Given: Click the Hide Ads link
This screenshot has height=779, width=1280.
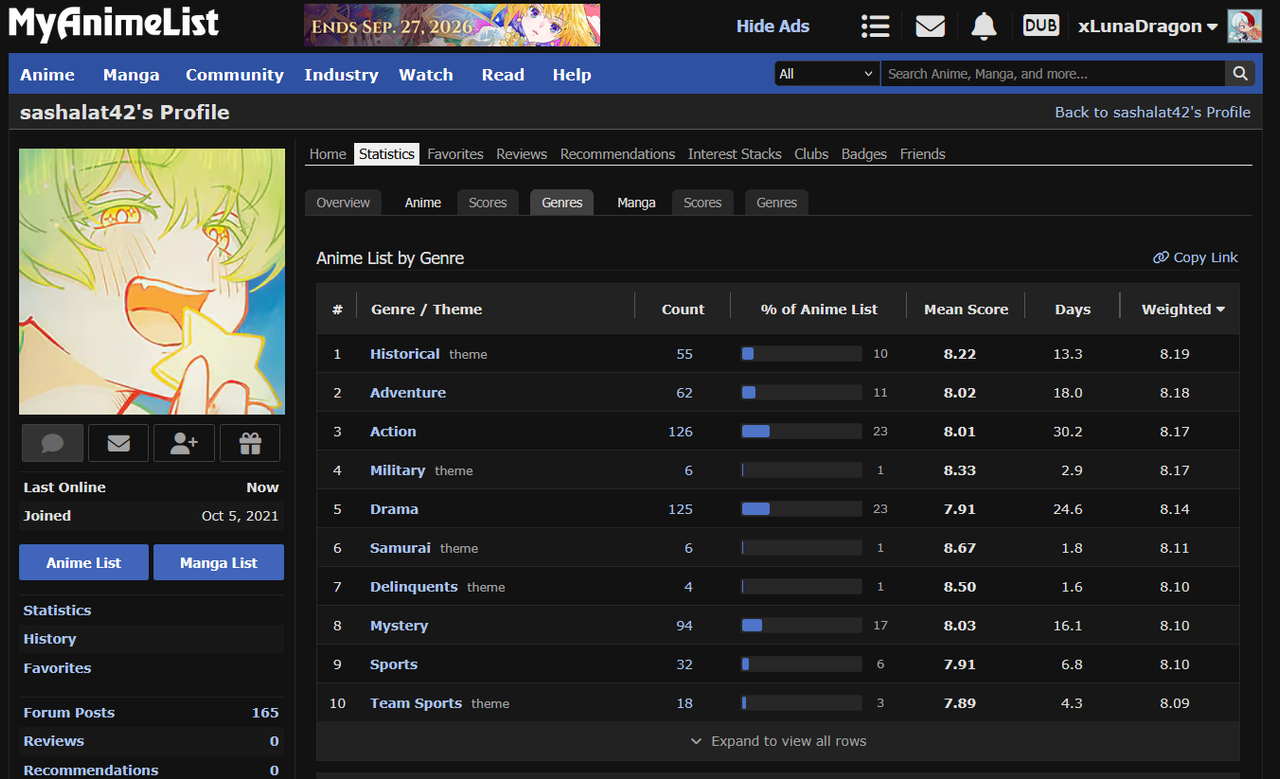Looking at the screenshot, I should (773, 26).
